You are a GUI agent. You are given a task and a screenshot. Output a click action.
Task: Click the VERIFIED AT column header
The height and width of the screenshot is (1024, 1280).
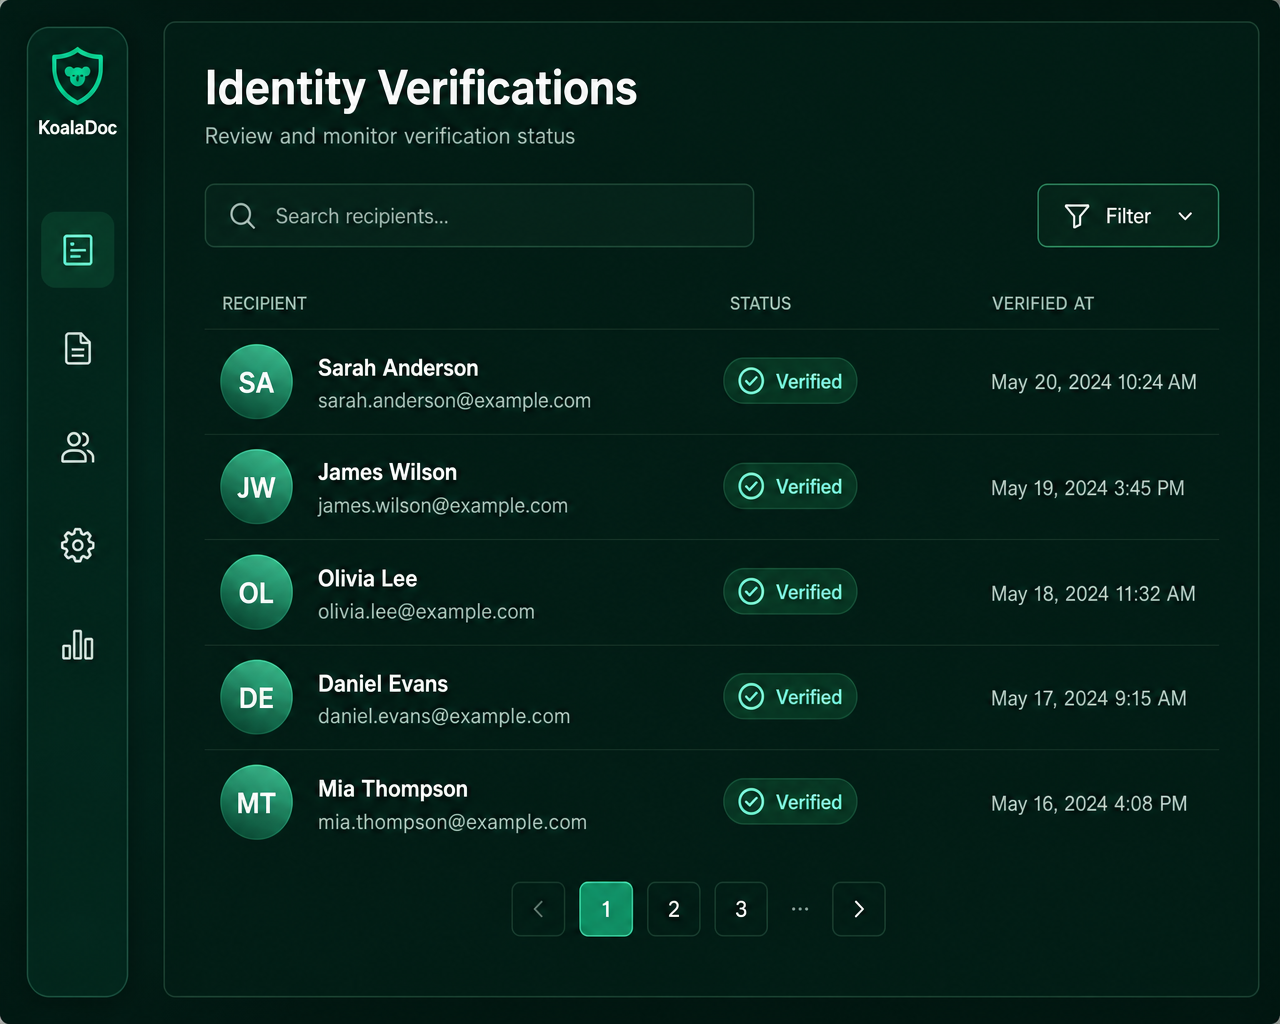pos(1043,303)
